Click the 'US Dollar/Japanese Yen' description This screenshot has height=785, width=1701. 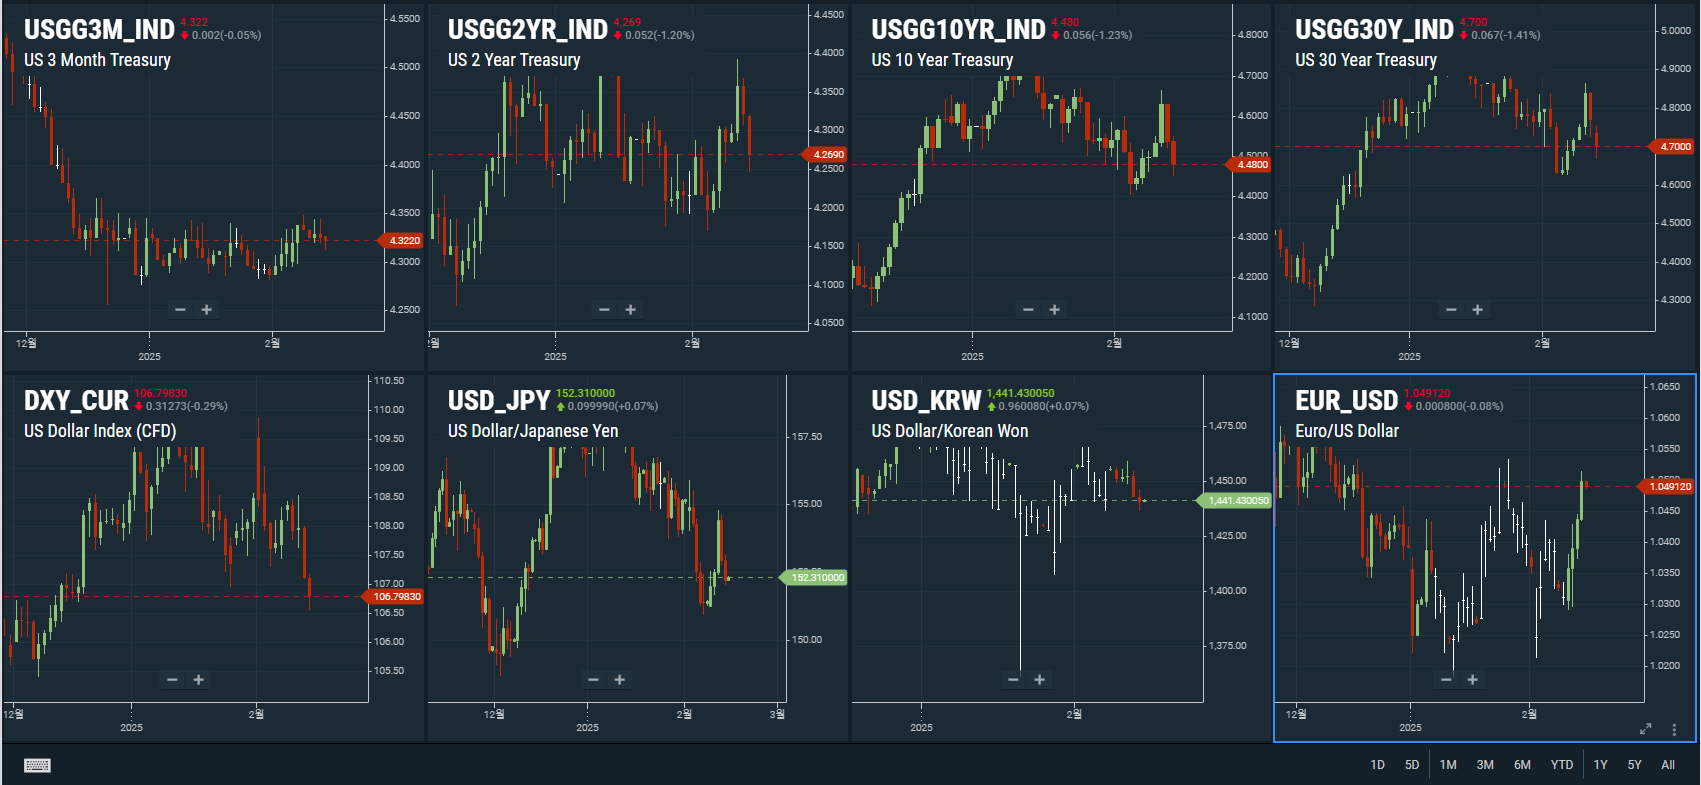tap(533, 431)
